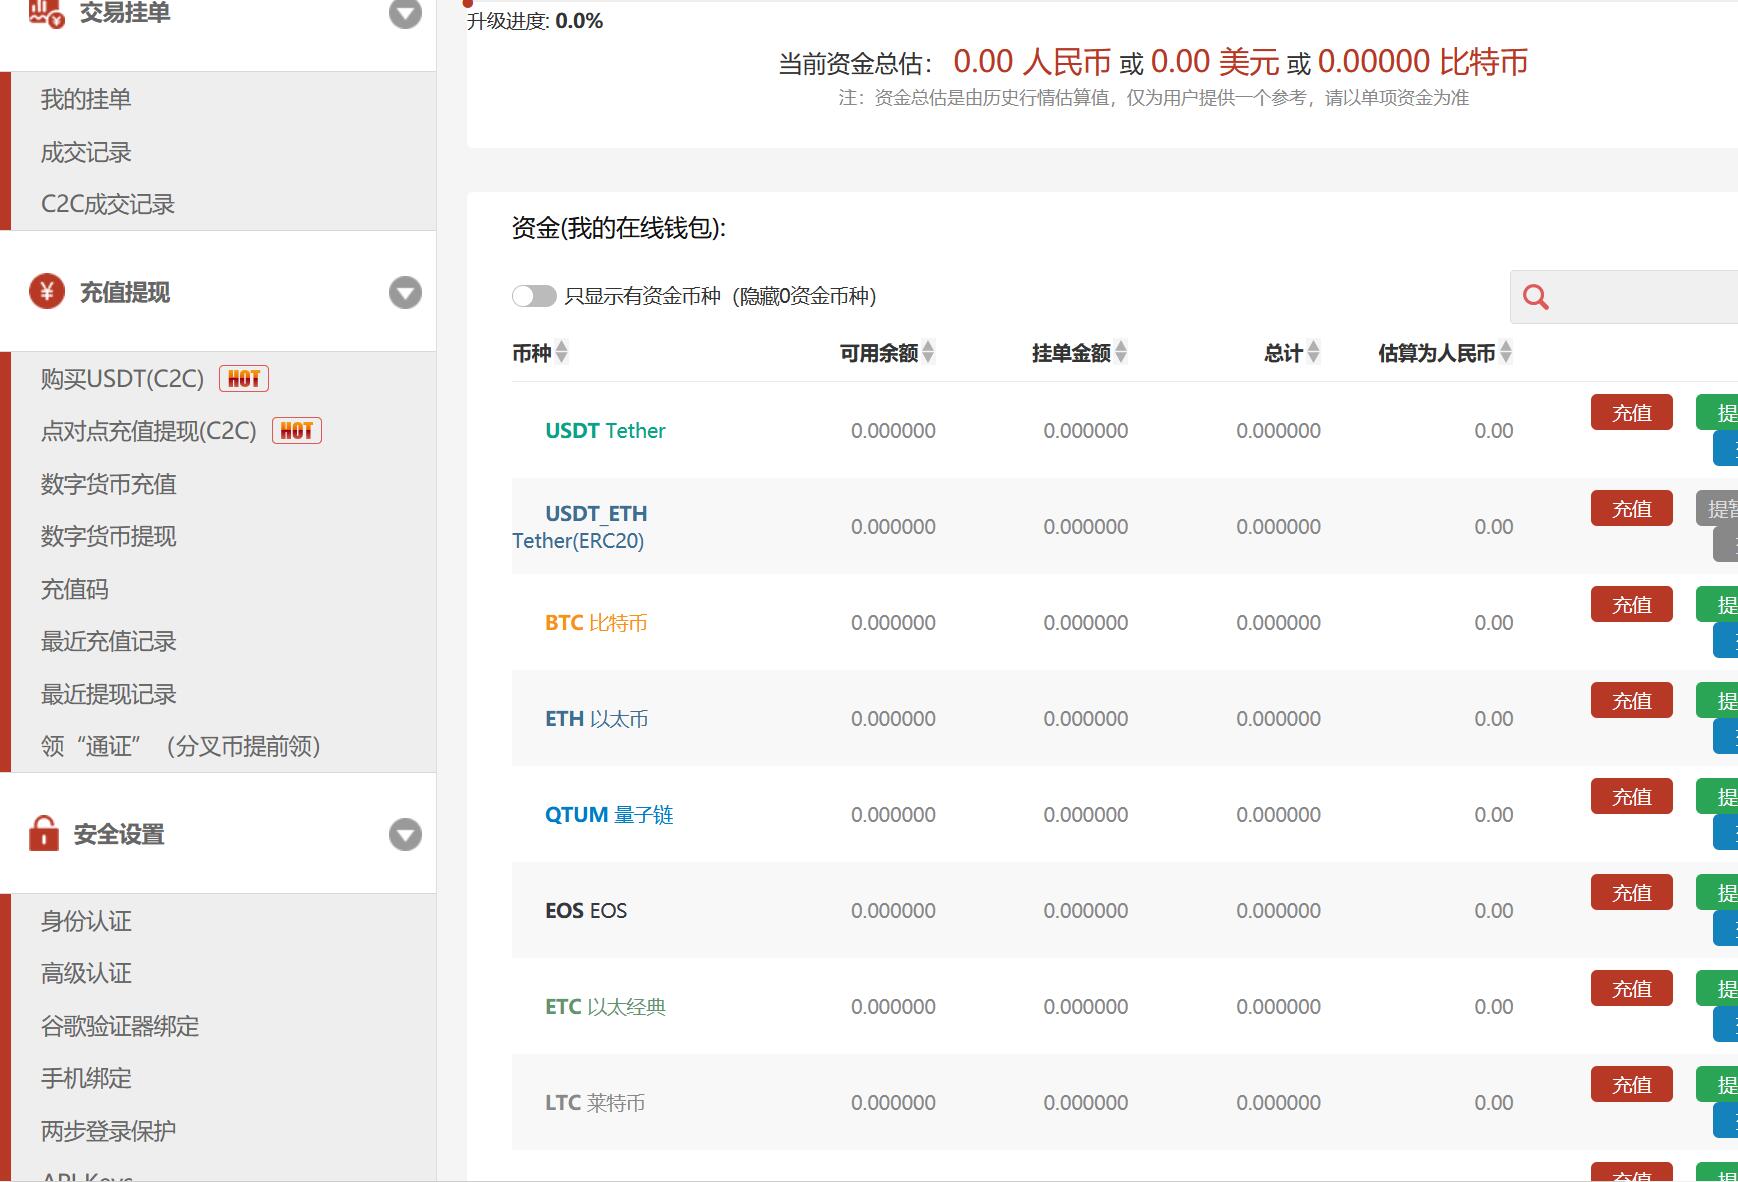The height and width of the screenshot is (1182, 1738).
Task: Click 充值 button for ETC 以太经典
Action: point(1632,989)
